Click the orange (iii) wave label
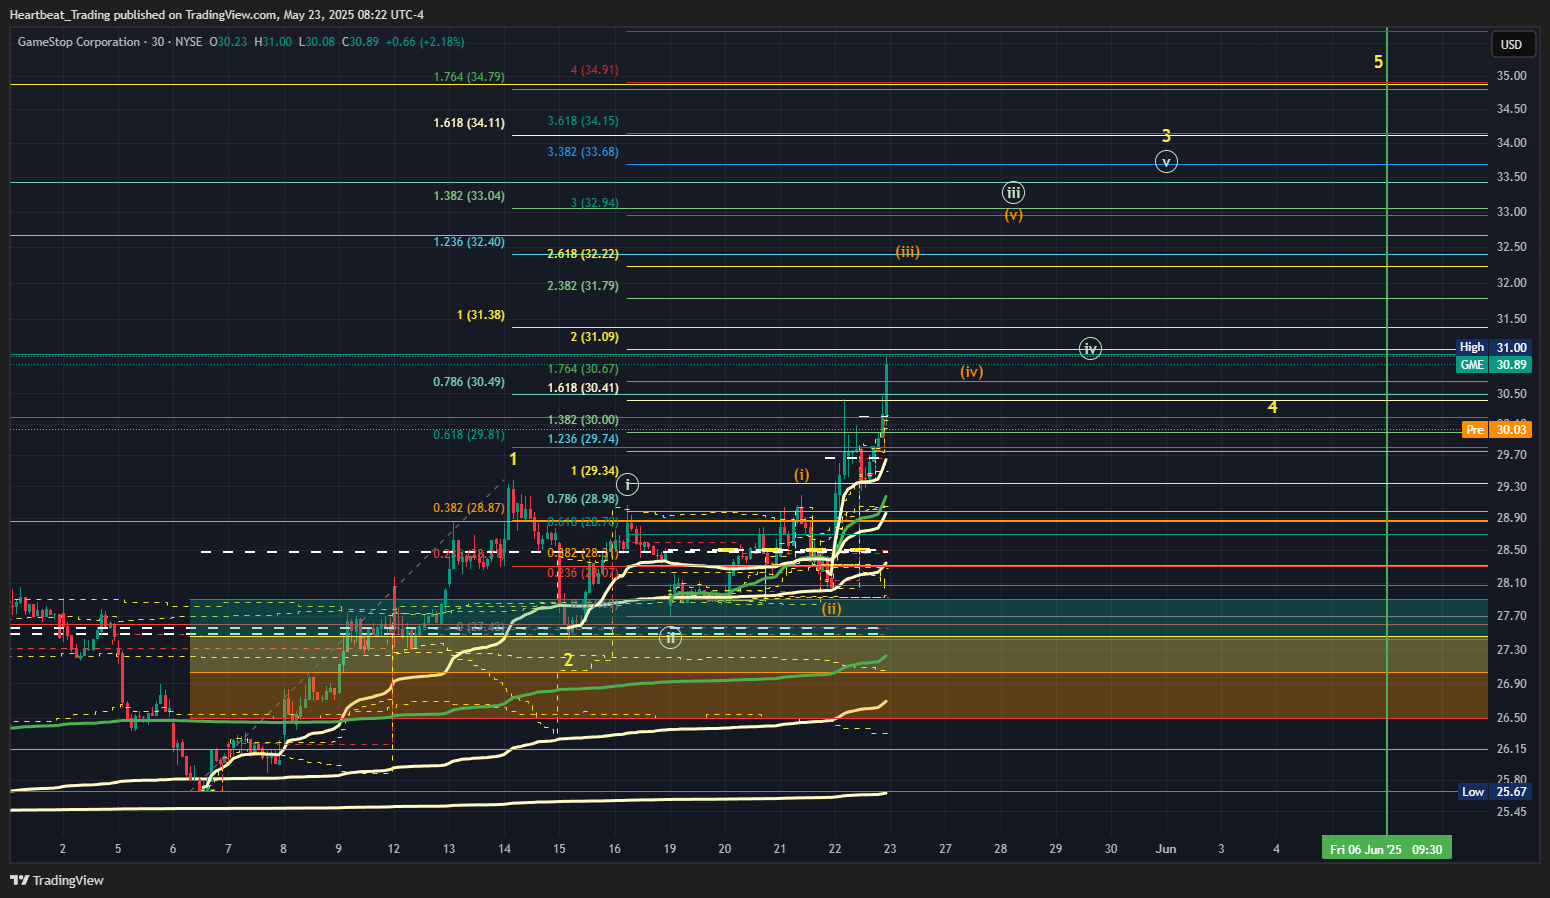1550x898 pixels. point(907,251)
